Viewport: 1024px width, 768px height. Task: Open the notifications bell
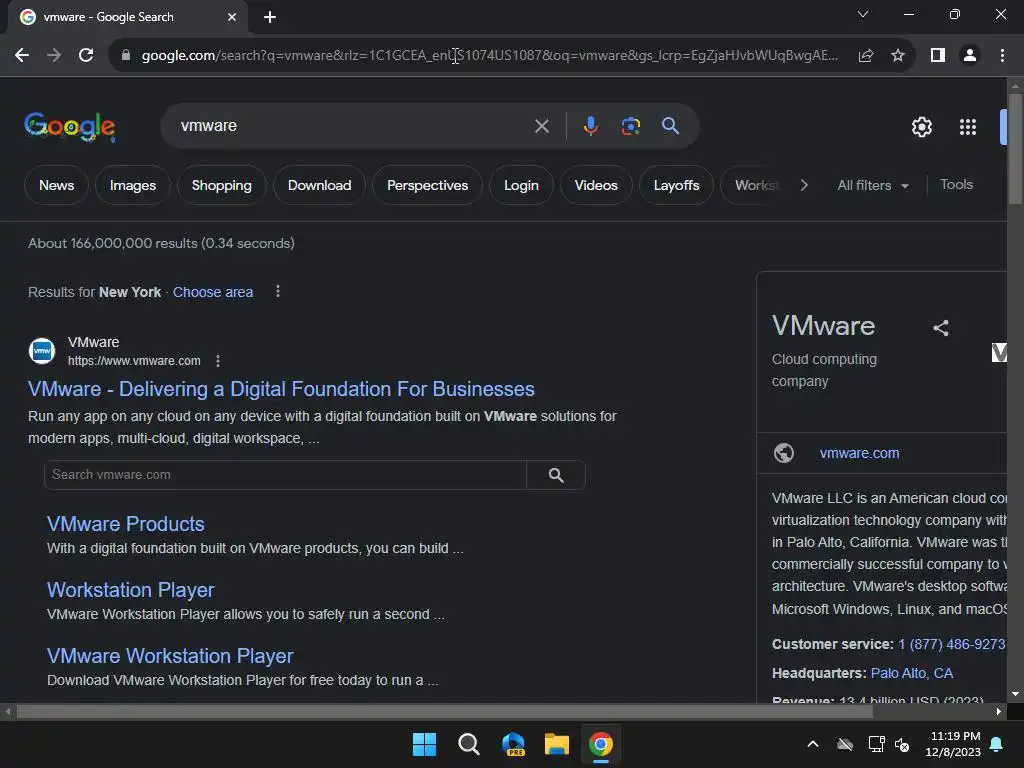(997, 744)
